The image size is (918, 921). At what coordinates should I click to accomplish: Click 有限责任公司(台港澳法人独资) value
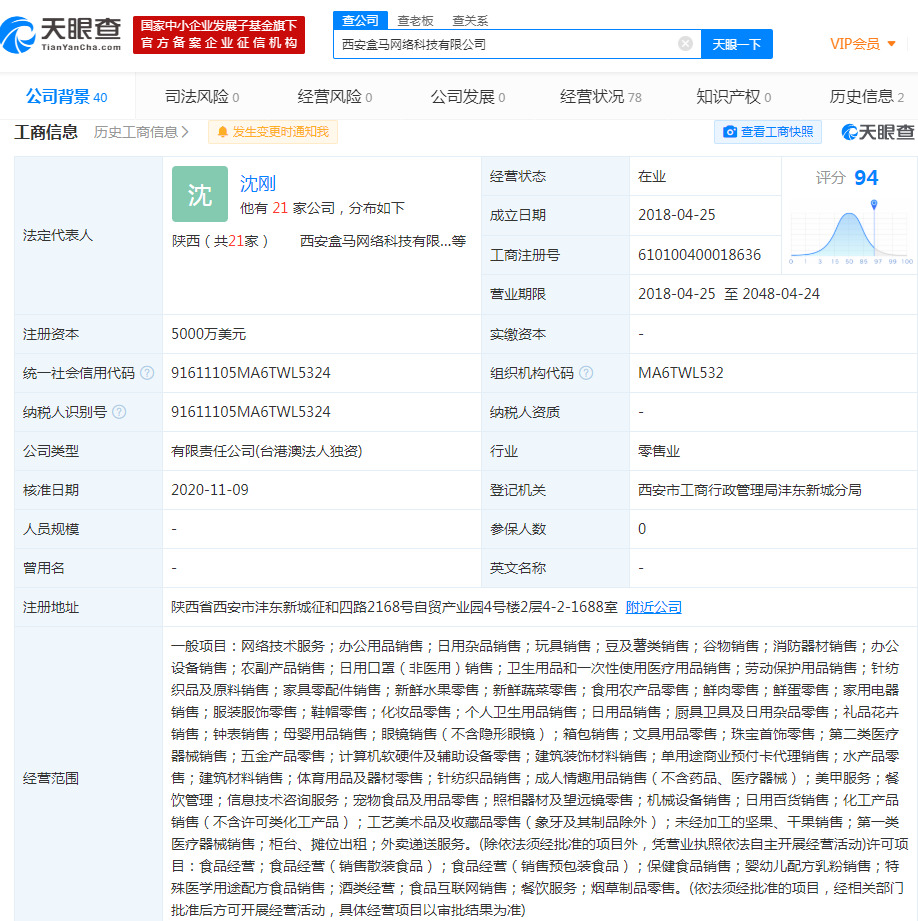coord(267,451)
